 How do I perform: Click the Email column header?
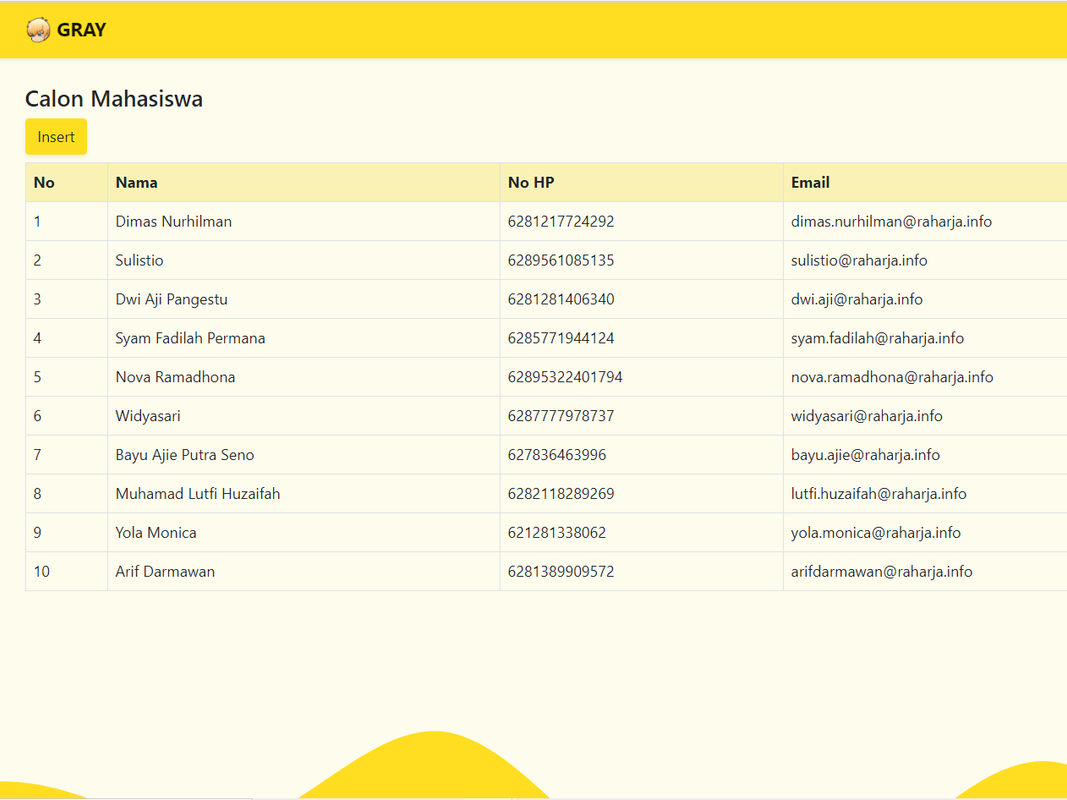pyautogui.click(x=925, y=182)
